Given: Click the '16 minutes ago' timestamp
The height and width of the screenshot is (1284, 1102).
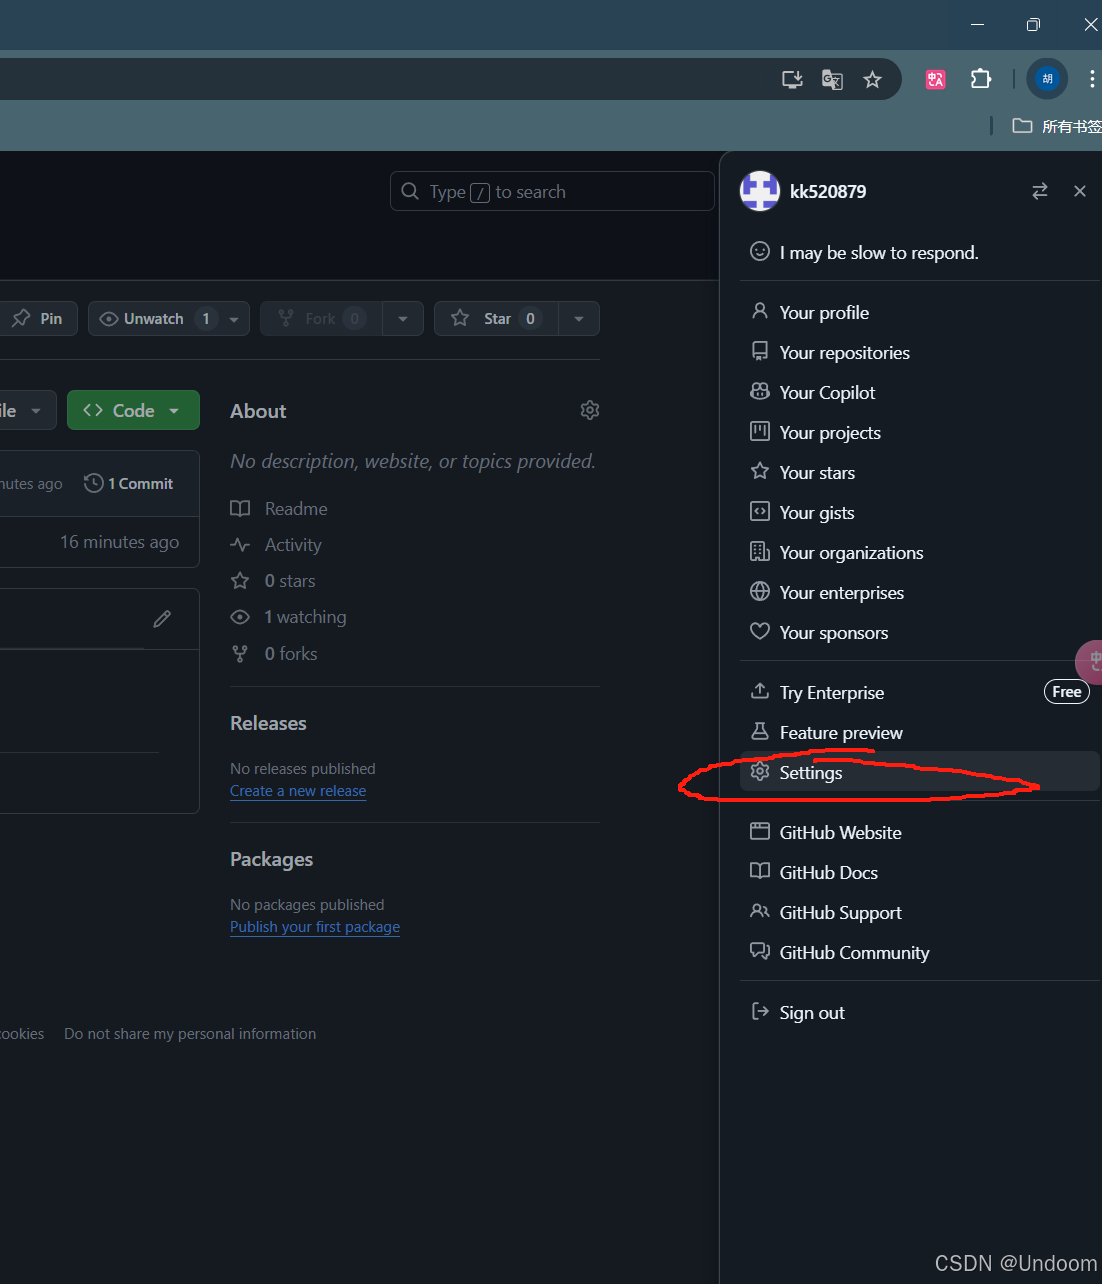Looking at the screenshot, I should tap(120, 541).
